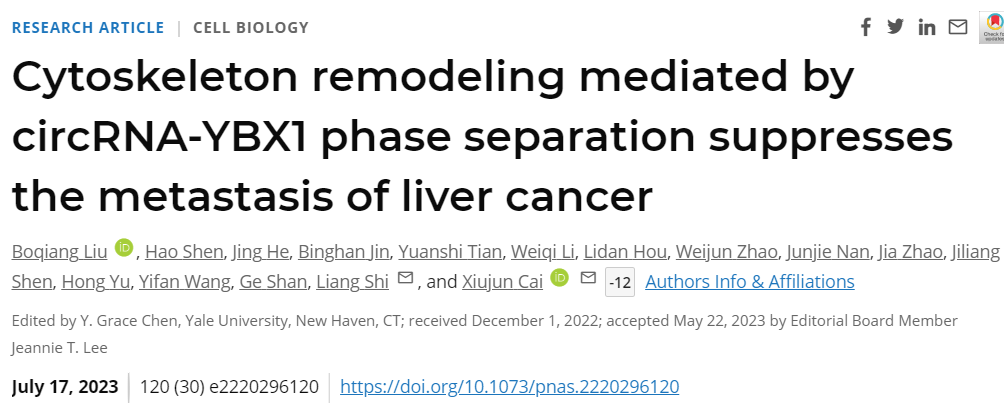The image size is (1004, 407).
Task: Share on LinkedIn icon
Action: tap(927, 28)
